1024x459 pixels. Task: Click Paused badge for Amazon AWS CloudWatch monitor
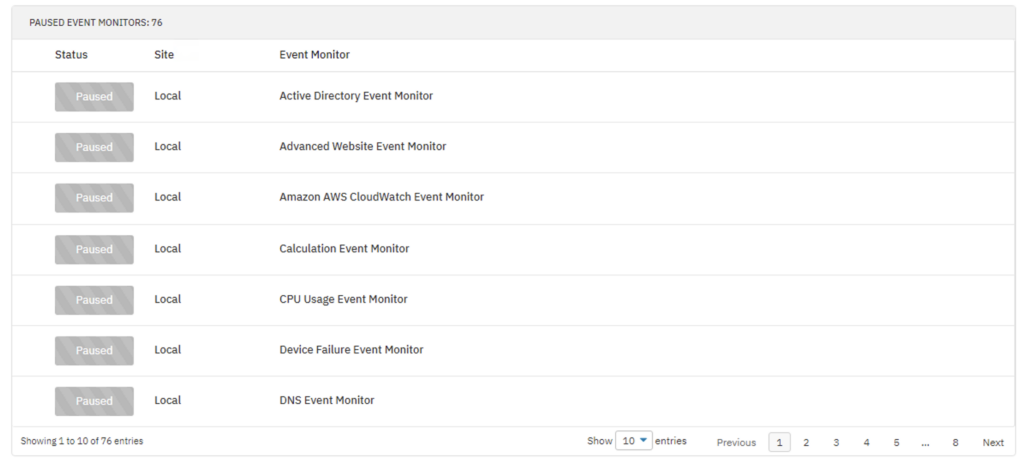(x=94, y=198)
